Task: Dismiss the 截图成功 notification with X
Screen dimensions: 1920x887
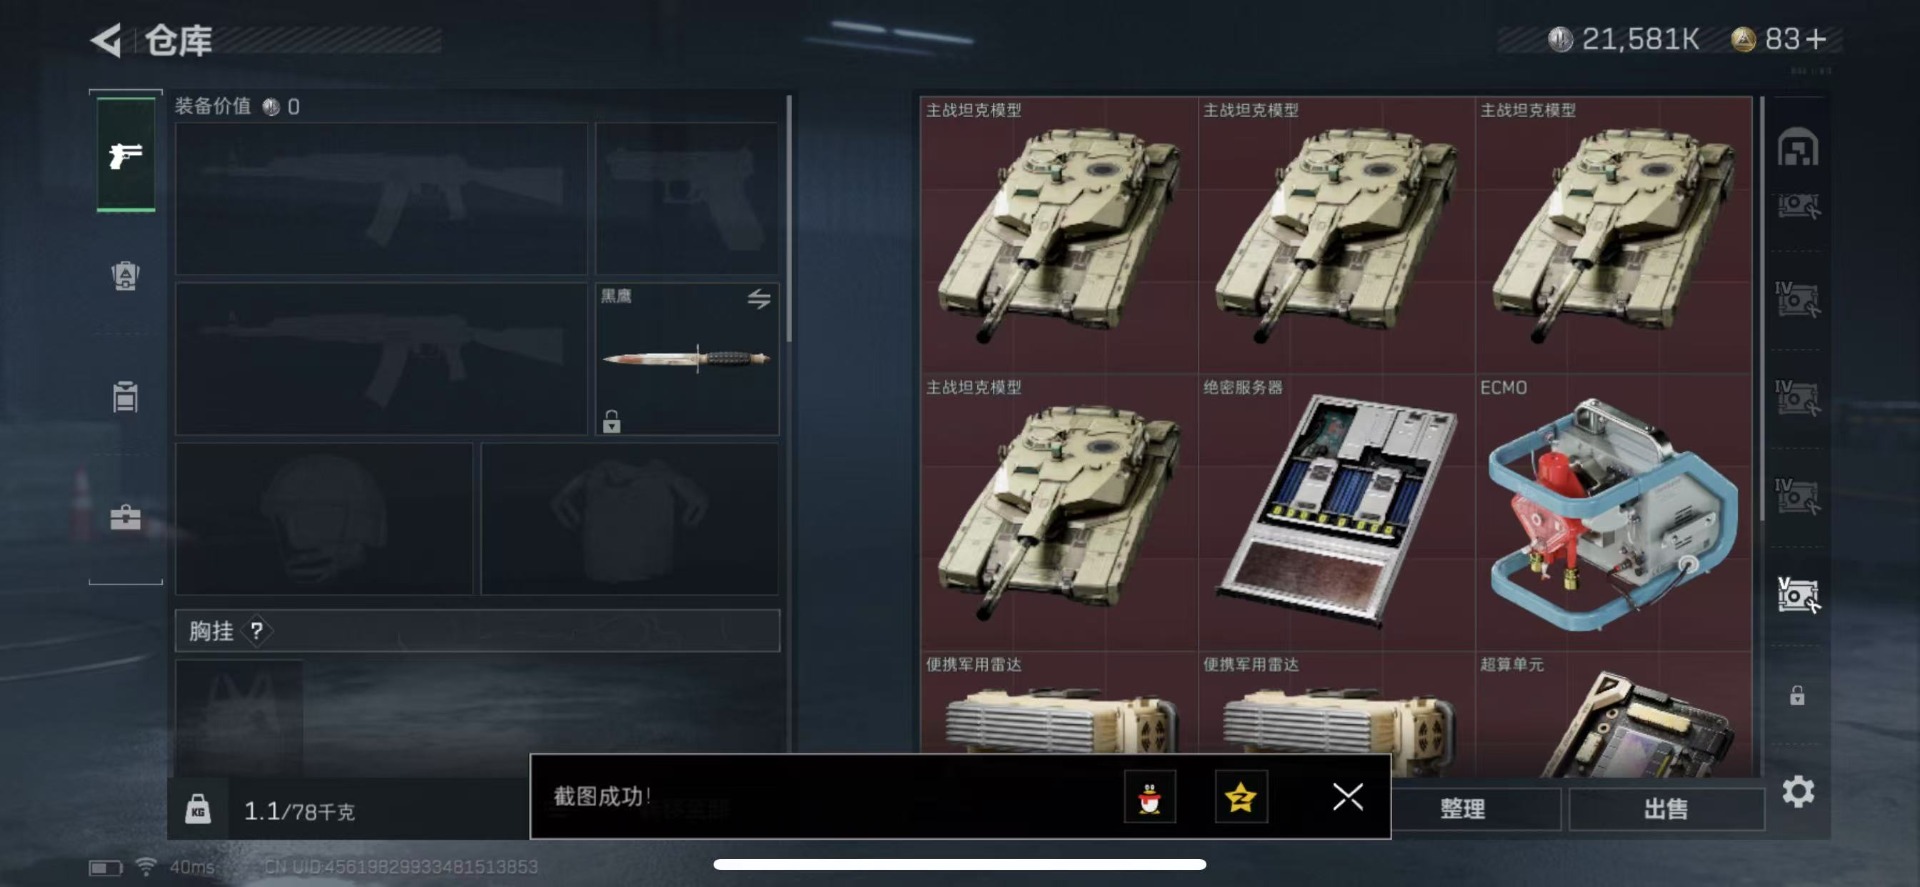Action: pyautogui.click(x=1348, y=796)
